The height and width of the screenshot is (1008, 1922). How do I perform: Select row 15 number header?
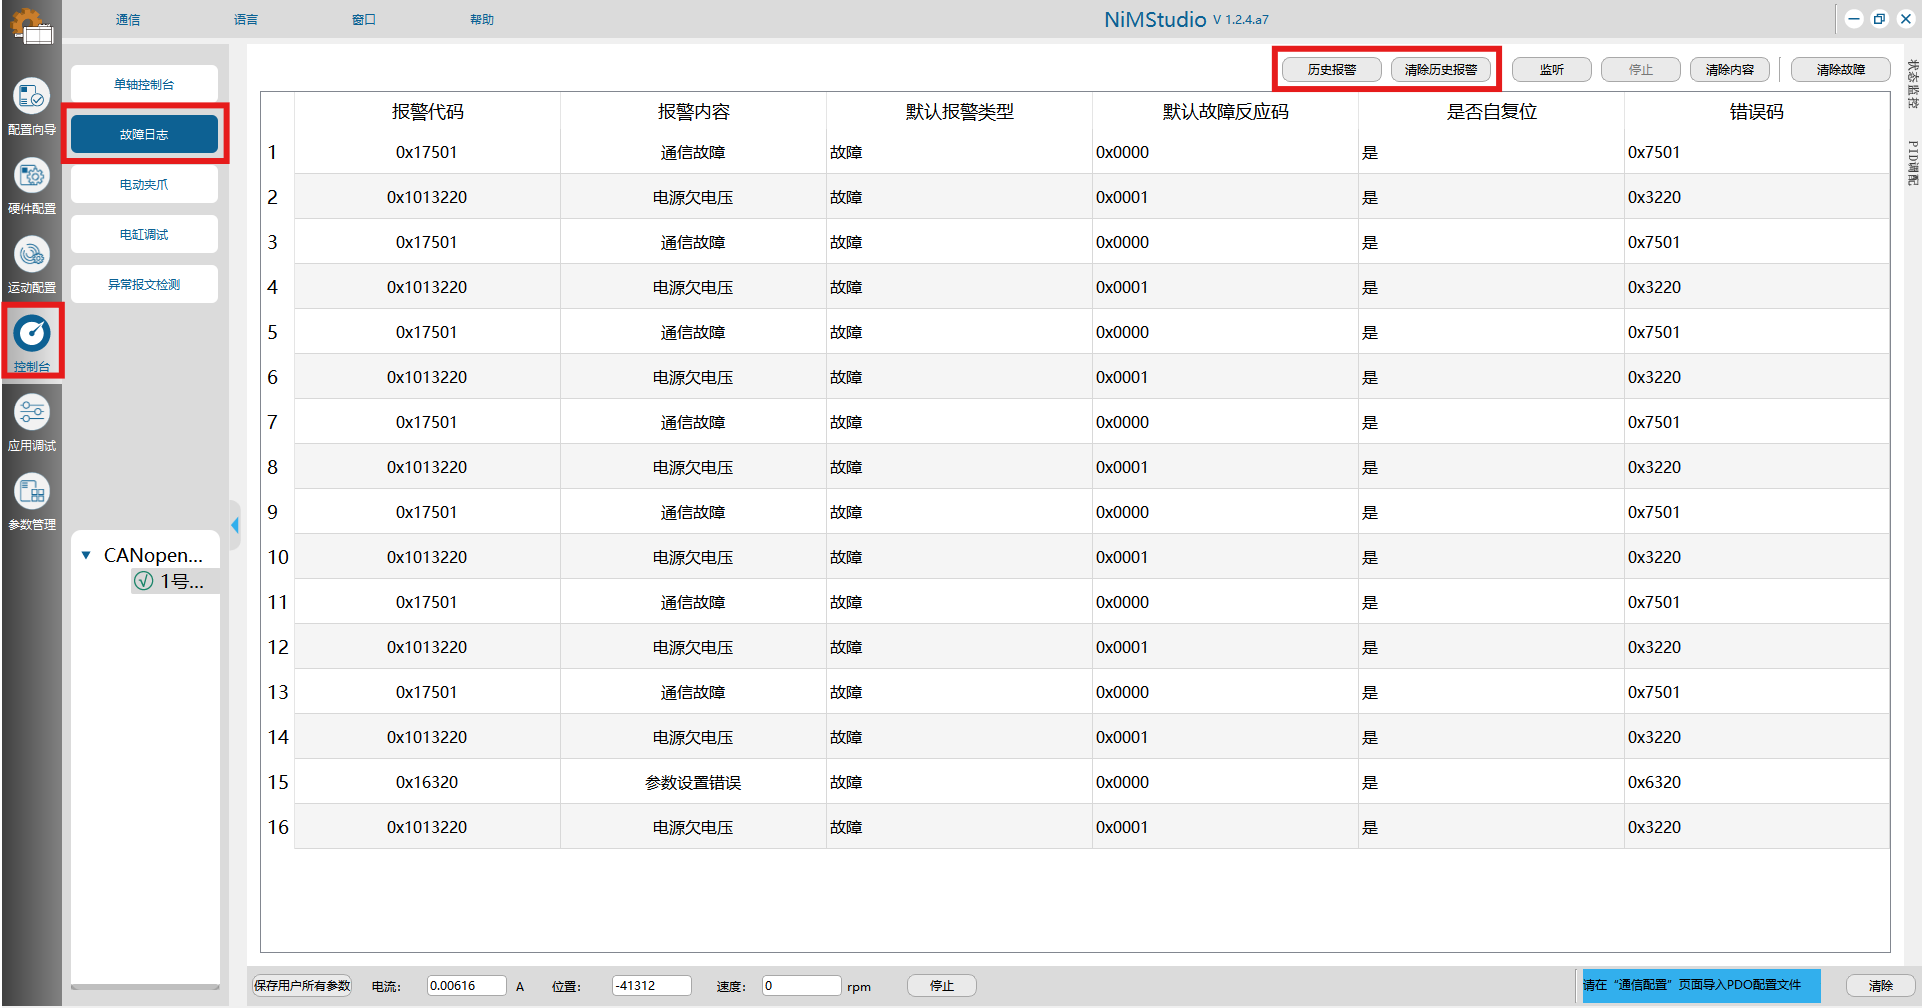pyautogui.click(x=277, y=782)
